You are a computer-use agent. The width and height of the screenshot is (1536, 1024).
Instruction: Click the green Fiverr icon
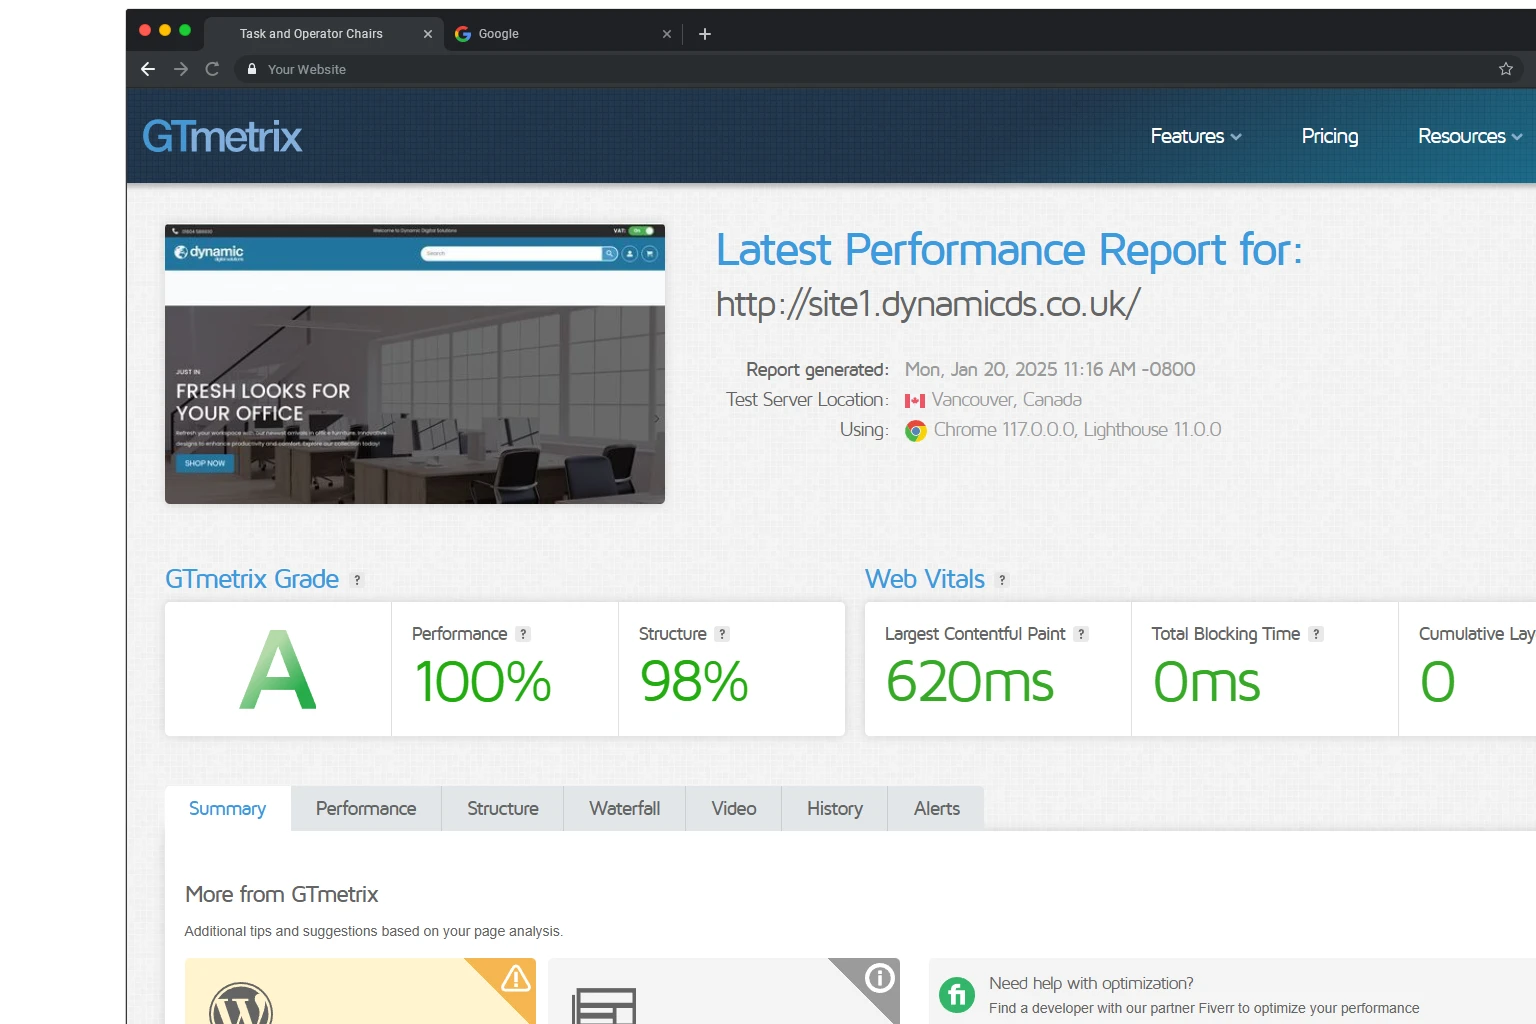(957, 995)
